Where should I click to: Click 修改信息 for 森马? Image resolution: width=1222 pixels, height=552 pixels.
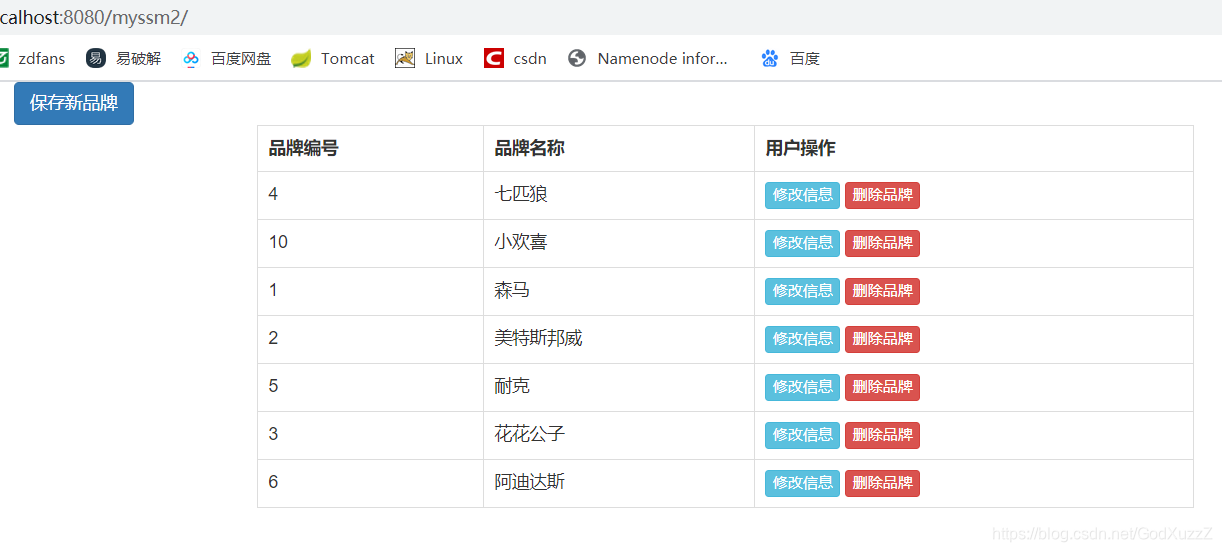(x=802, y=291)
